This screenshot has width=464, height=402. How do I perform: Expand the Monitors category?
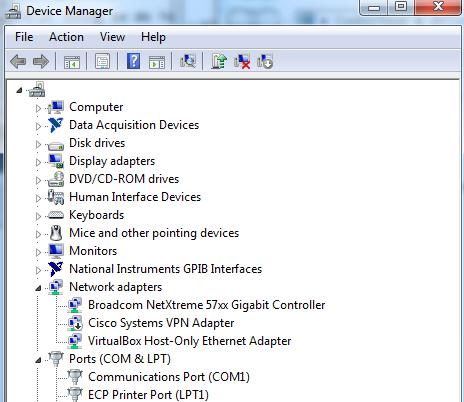point(38,252)
